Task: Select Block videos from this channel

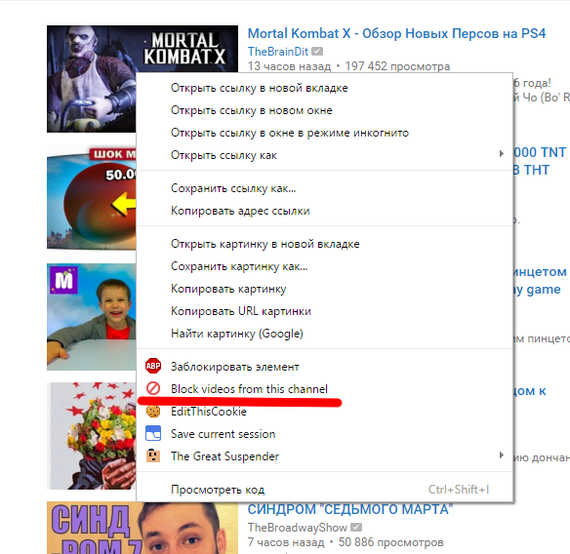Action: click(325, 389)
